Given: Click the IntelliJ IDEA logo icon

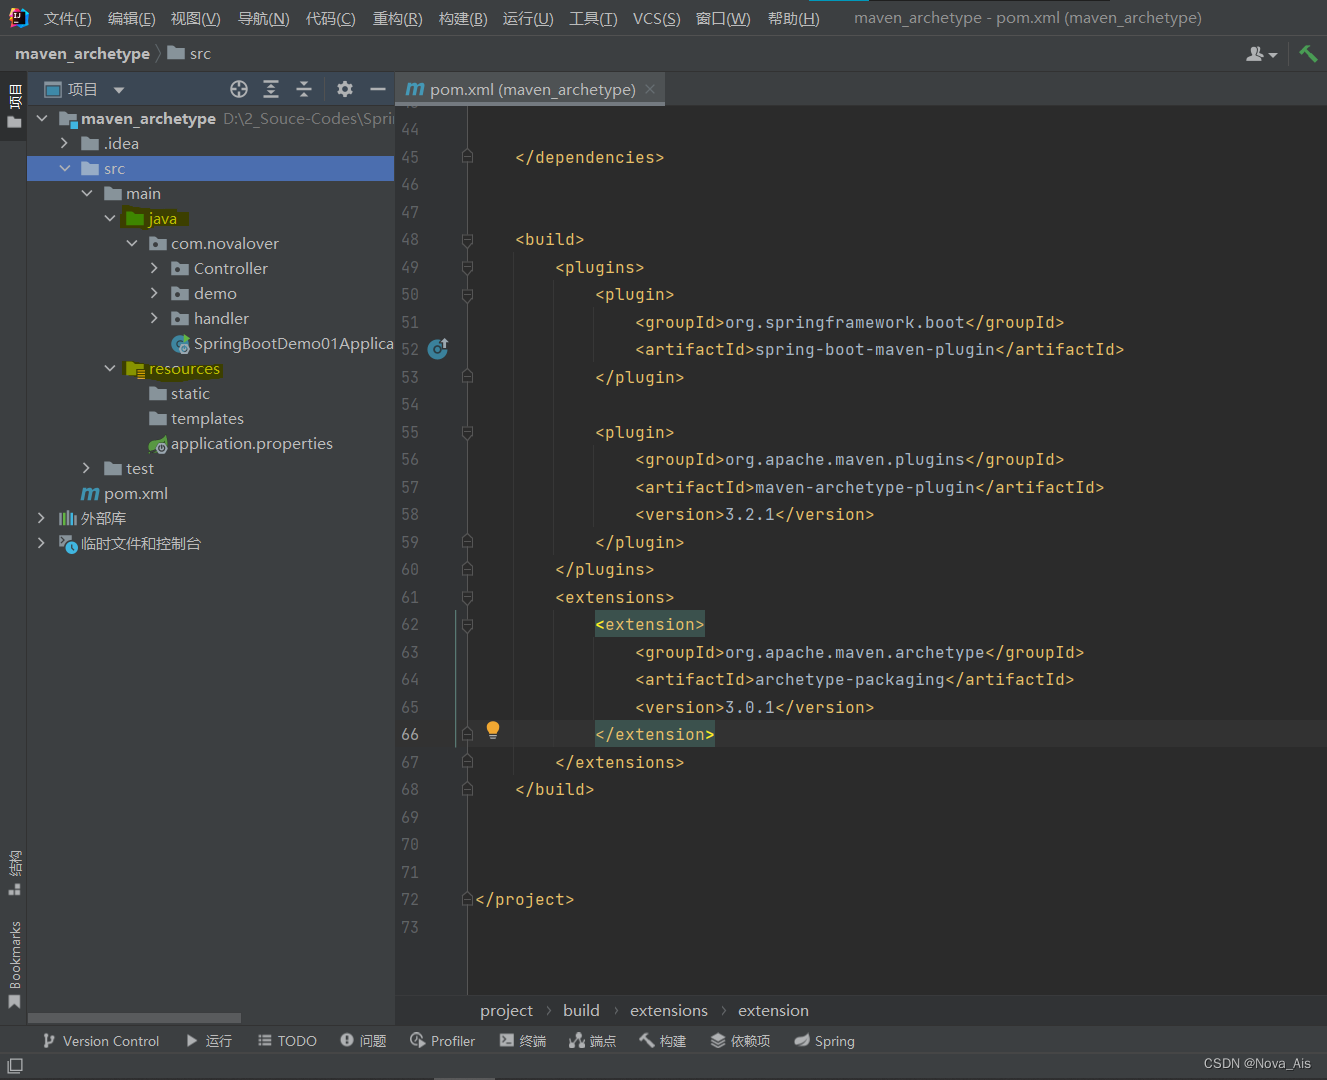Looking at the screenshot, I should click(18, 17).
